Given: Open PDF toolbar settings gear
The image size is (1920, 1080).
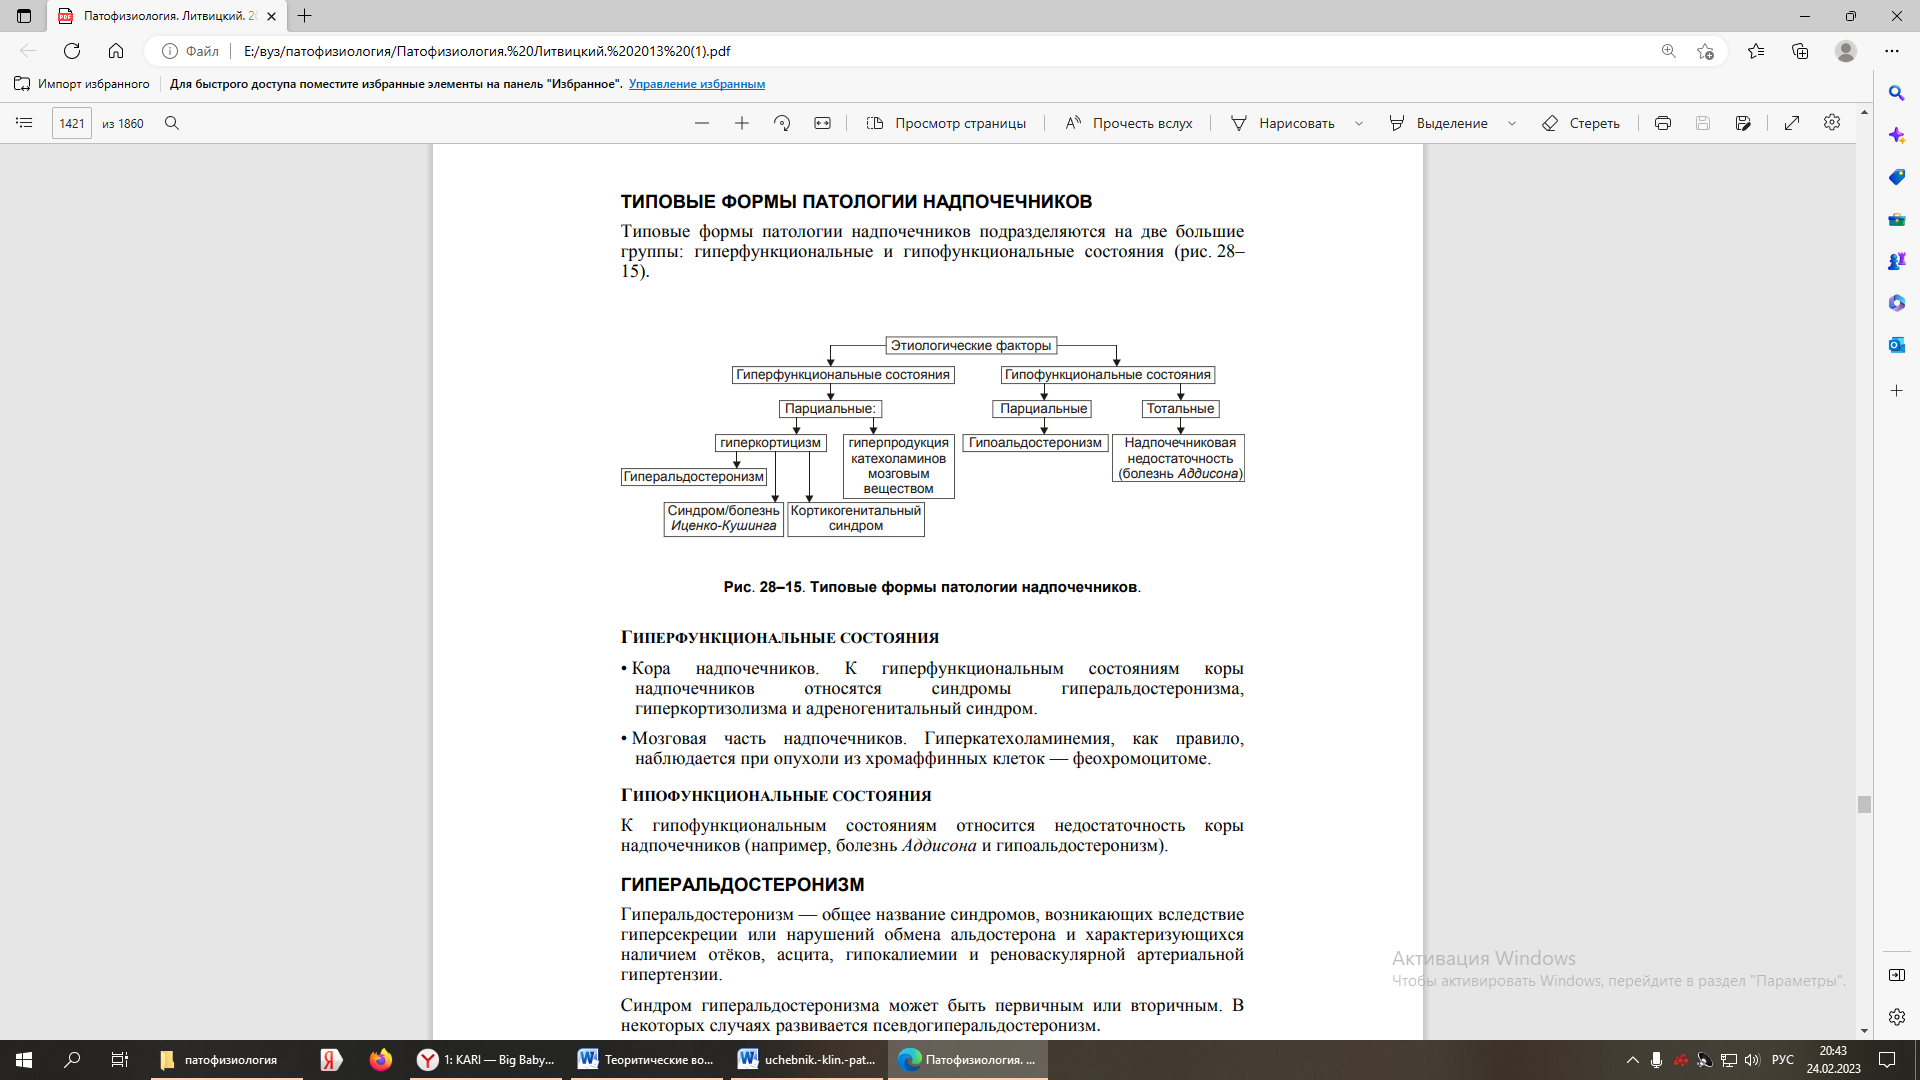Looking at the screenshot, I should point(1832,122).
